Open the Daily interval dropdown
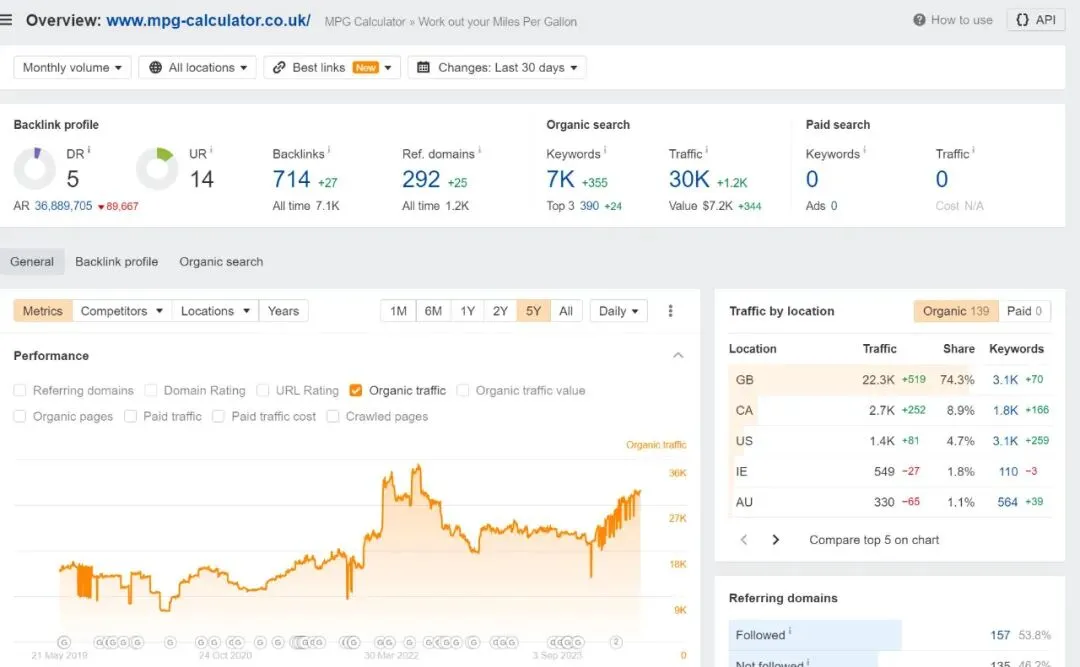Screen dimensions: 1080x667 pyautogui.click(x=619, y=311)
